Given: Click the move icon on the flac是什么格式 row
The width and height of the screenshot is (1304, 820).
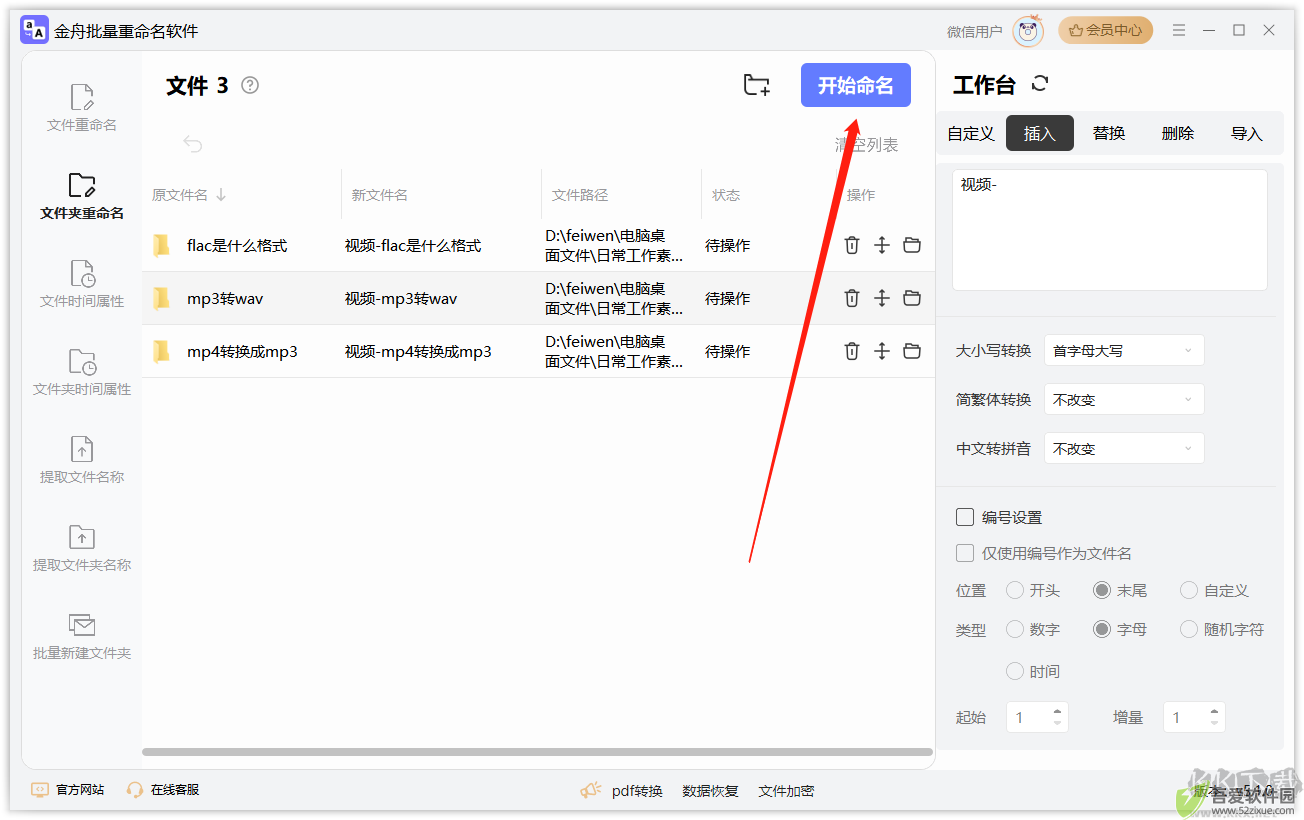Looking at the screenshot, I should [882, 245].
